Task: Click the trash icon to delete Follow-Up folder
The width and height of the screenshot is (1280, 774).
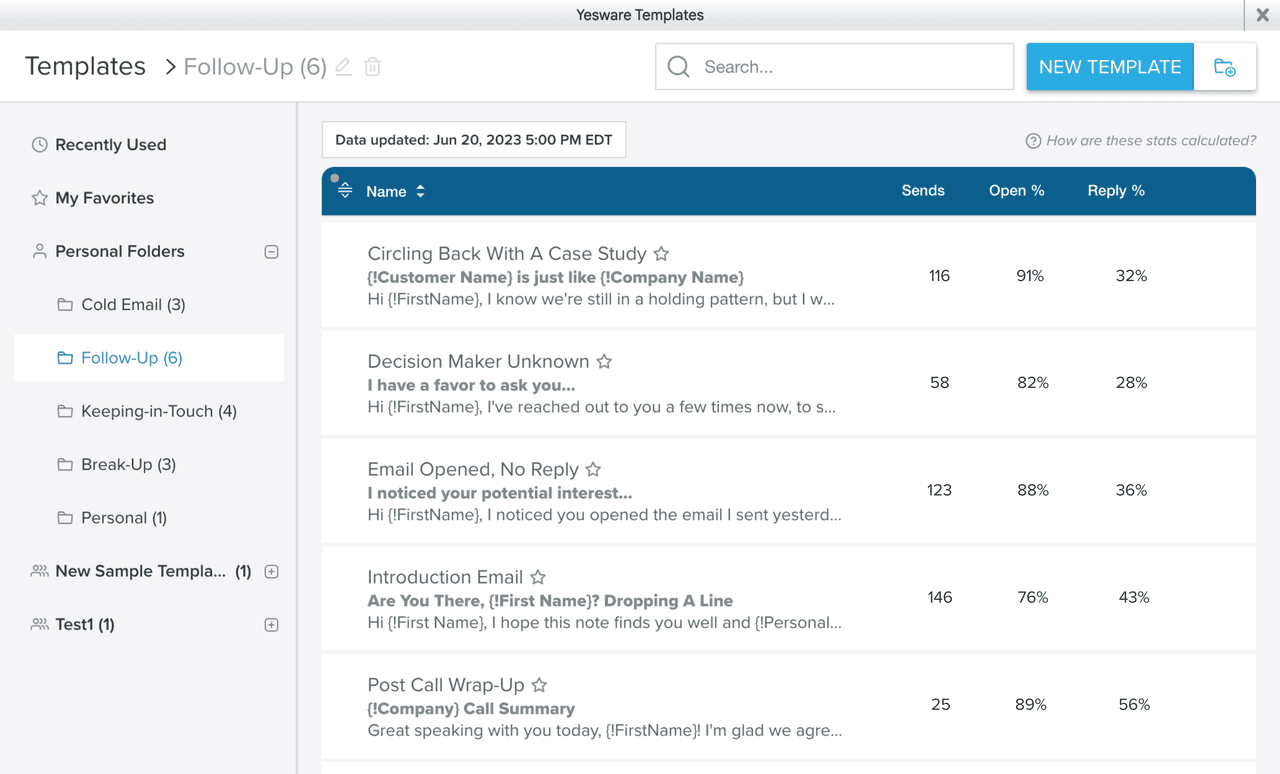Action: pos(371,66)
